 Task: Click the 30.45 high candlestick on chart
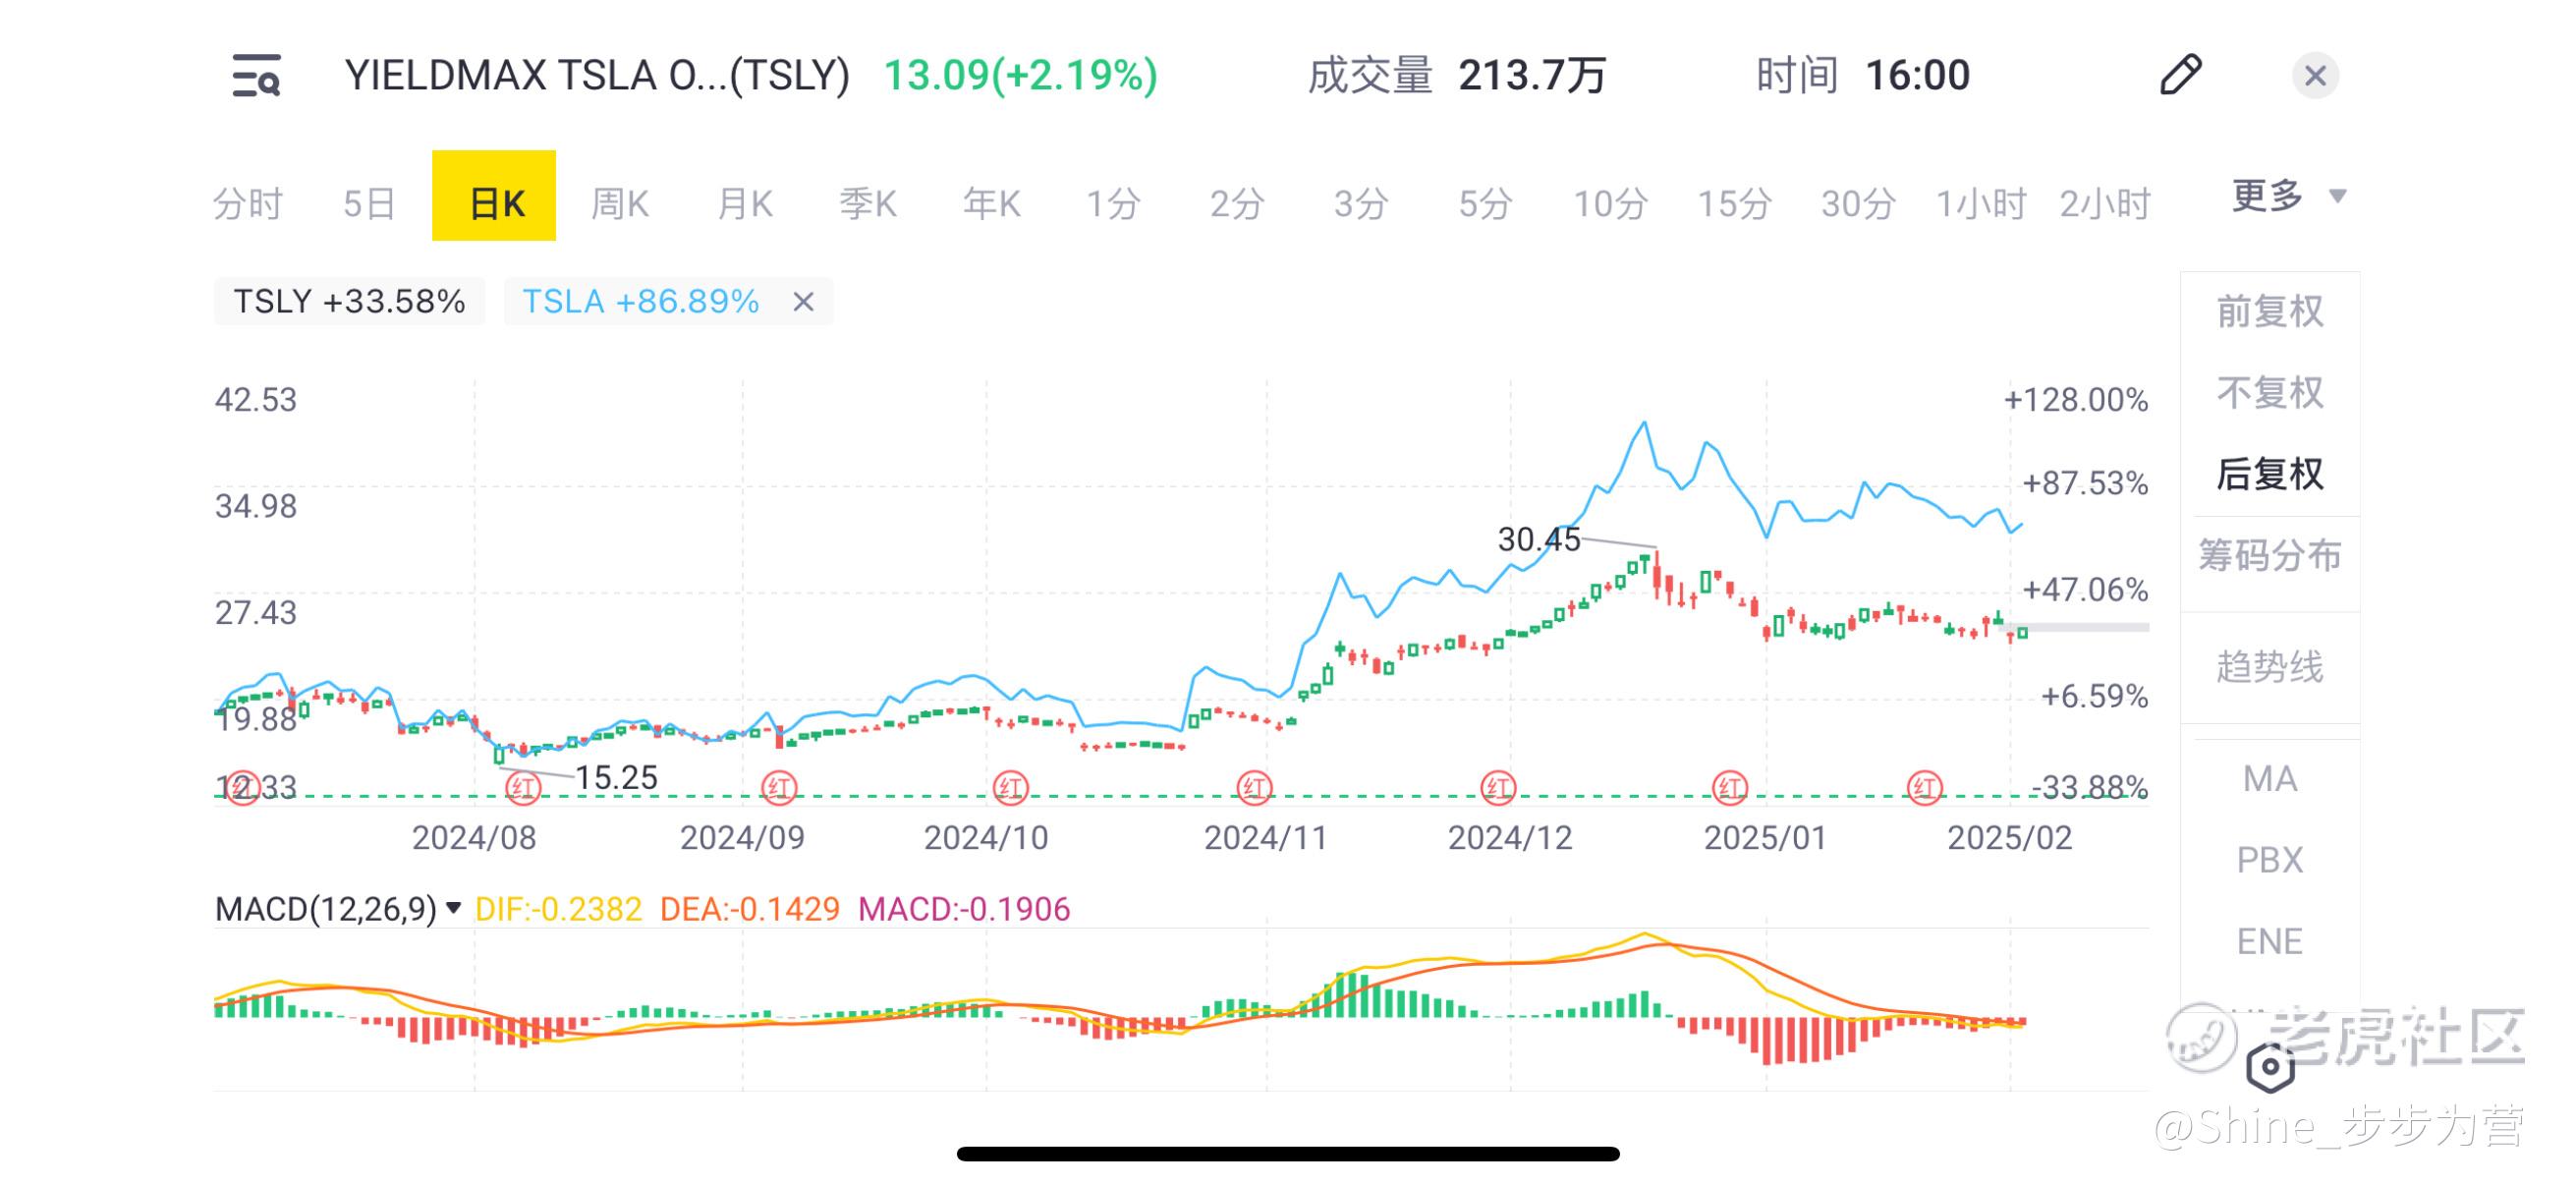[1656, 575]
